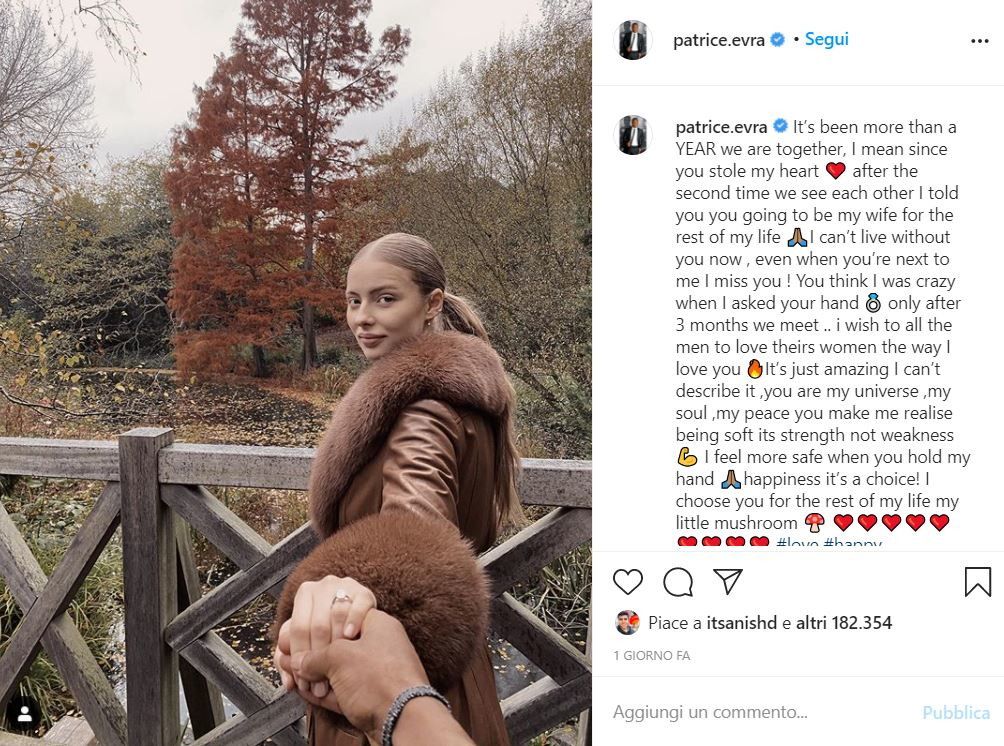This screenshot has width=1004, height=746.
Task: Share the post via paper plane icon
Action: coord(728,581)
